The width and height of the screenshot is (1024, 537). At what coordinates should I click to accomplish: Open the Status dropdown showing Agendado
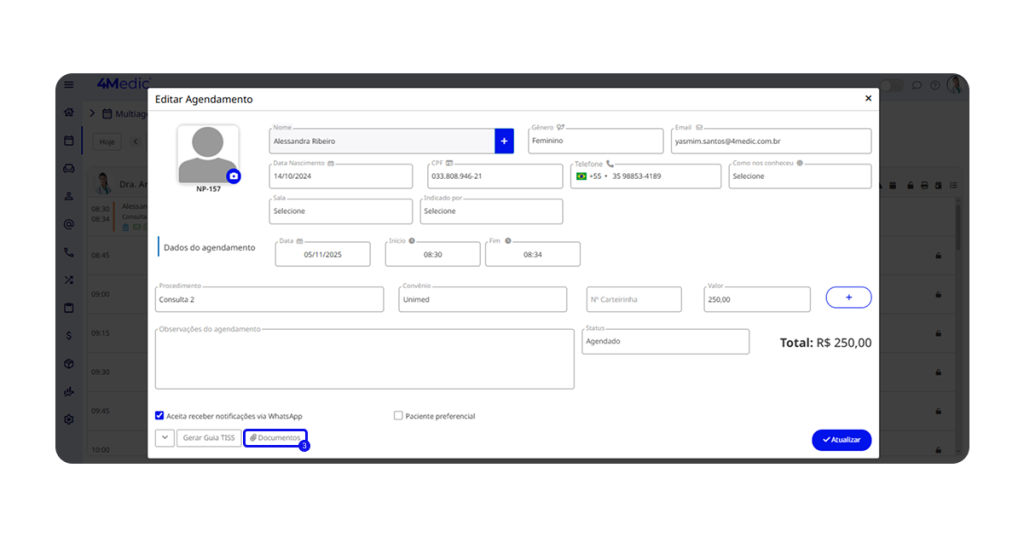[665, 341]
